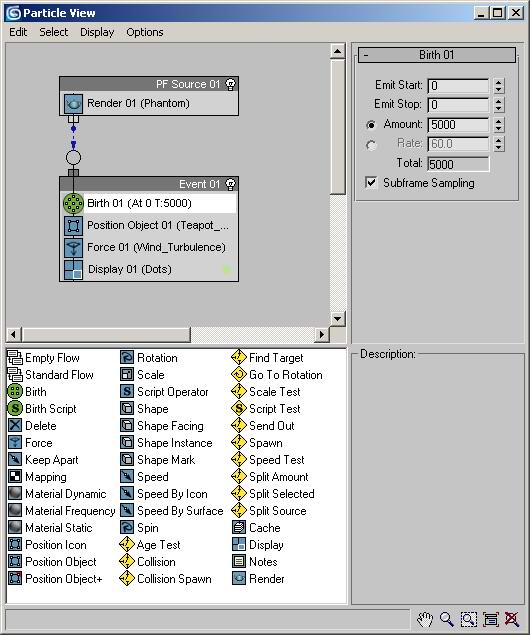This screenshot has height=635, width=530.
Task: Click the PF Source 01 title bar
Action: pos(149,84)
